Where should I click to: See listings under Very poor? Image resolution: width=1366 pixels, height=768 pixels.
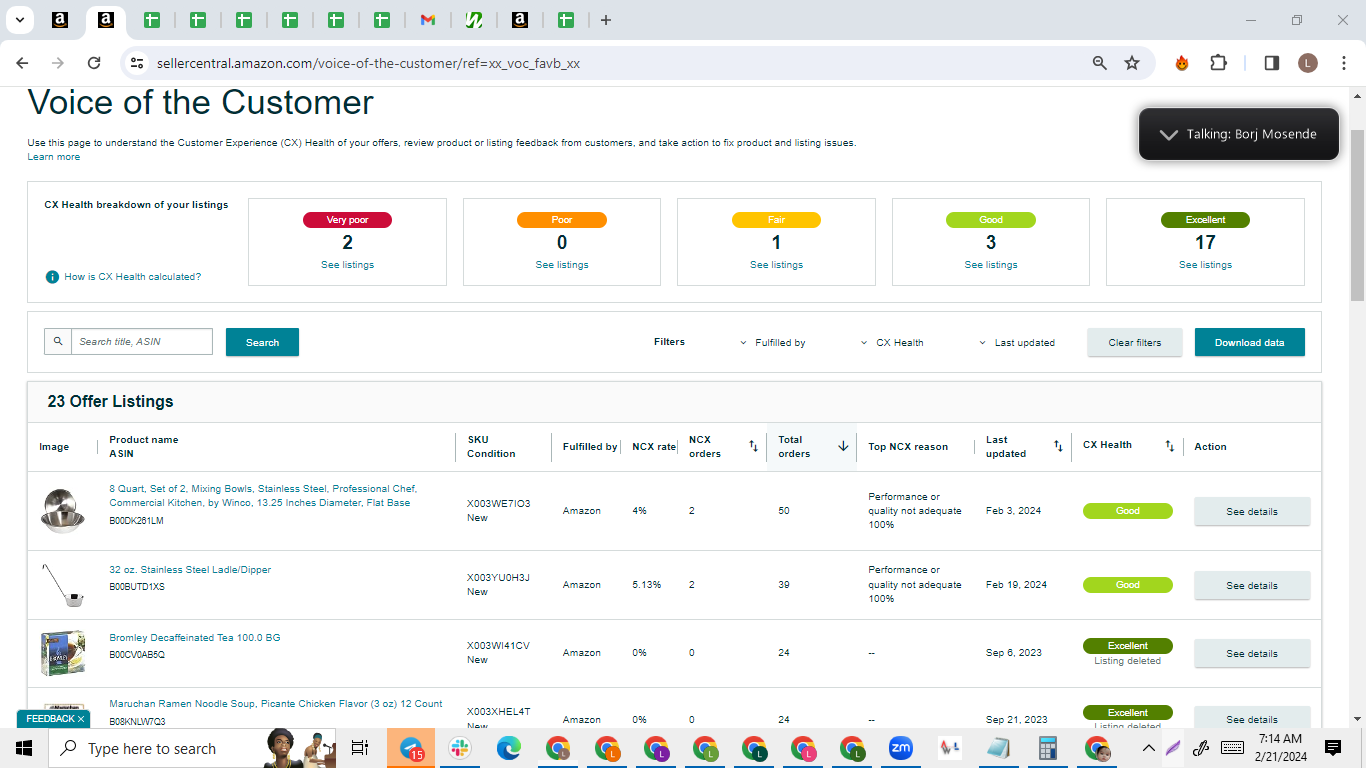point(347,265)
